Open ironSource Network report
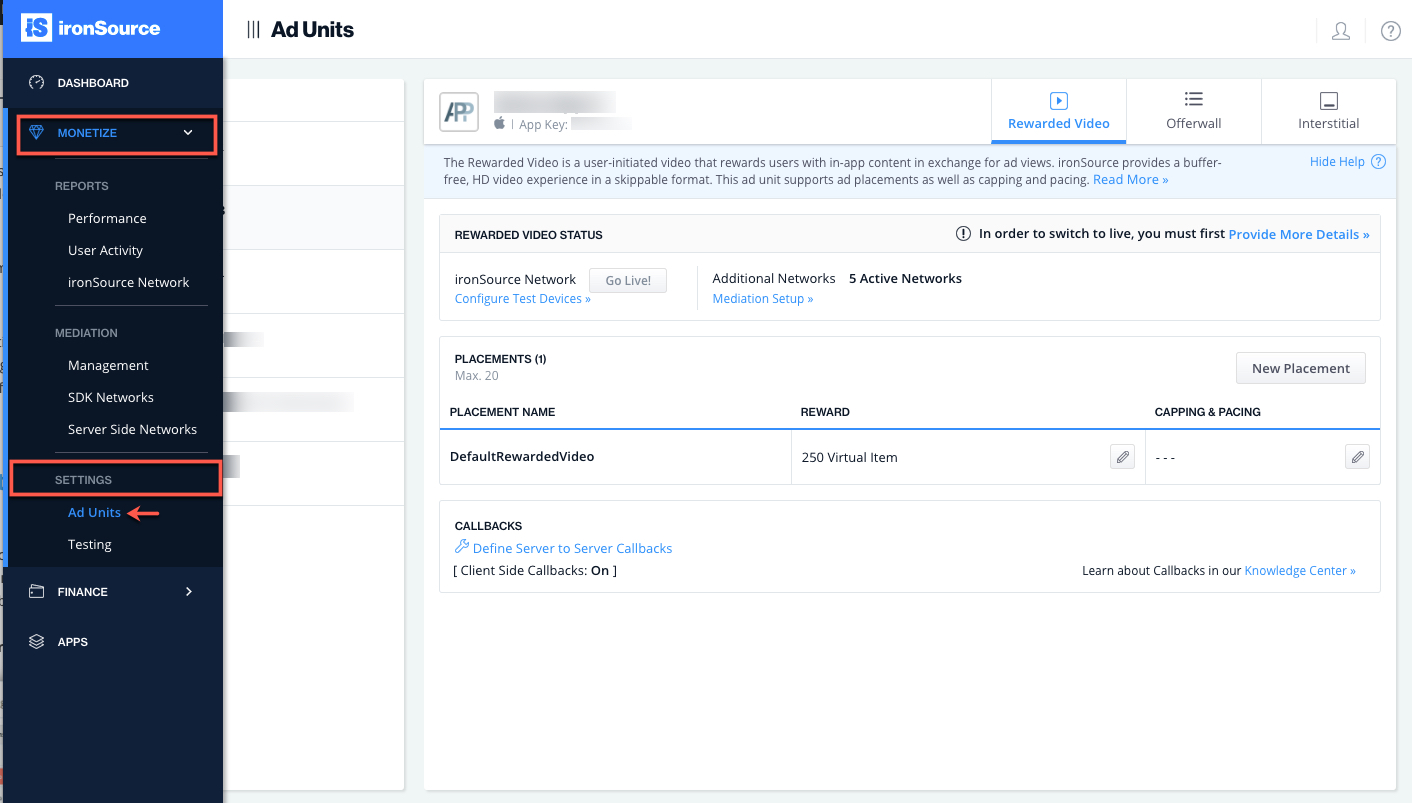This screenshot has width=1412, height=803. (128, 282)
